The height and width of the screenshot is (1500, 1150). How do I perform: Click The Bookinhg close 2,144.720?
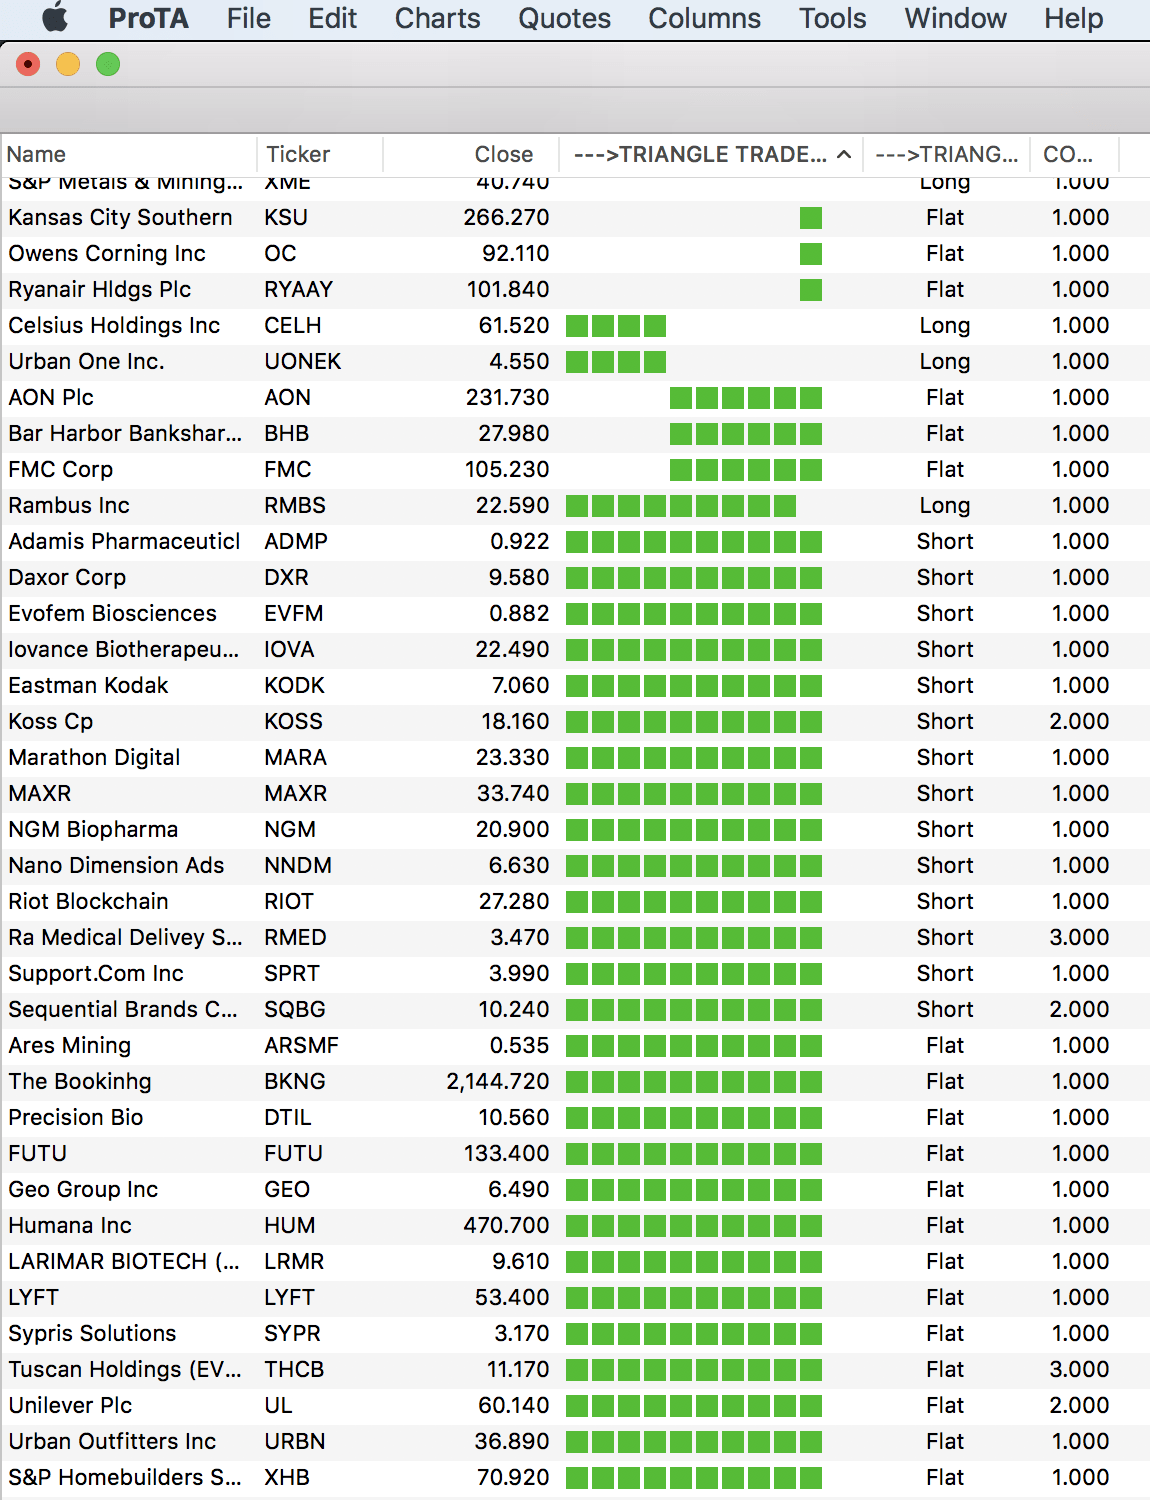click(x=498, y=1081)
